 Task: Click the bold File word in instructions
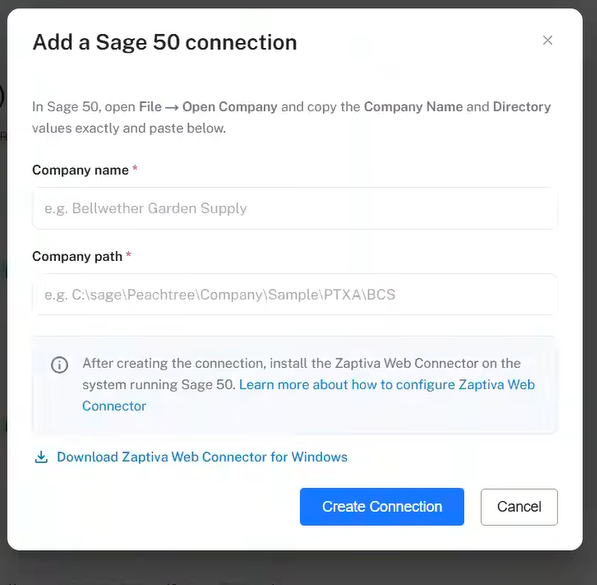(150, 107)
